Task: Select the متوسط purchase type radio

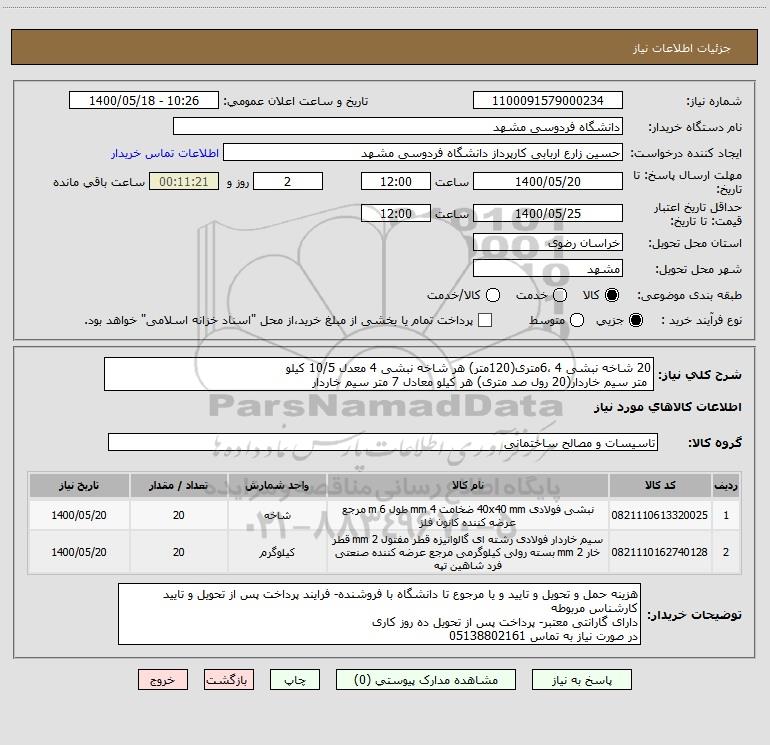Action: coord(577,320)
